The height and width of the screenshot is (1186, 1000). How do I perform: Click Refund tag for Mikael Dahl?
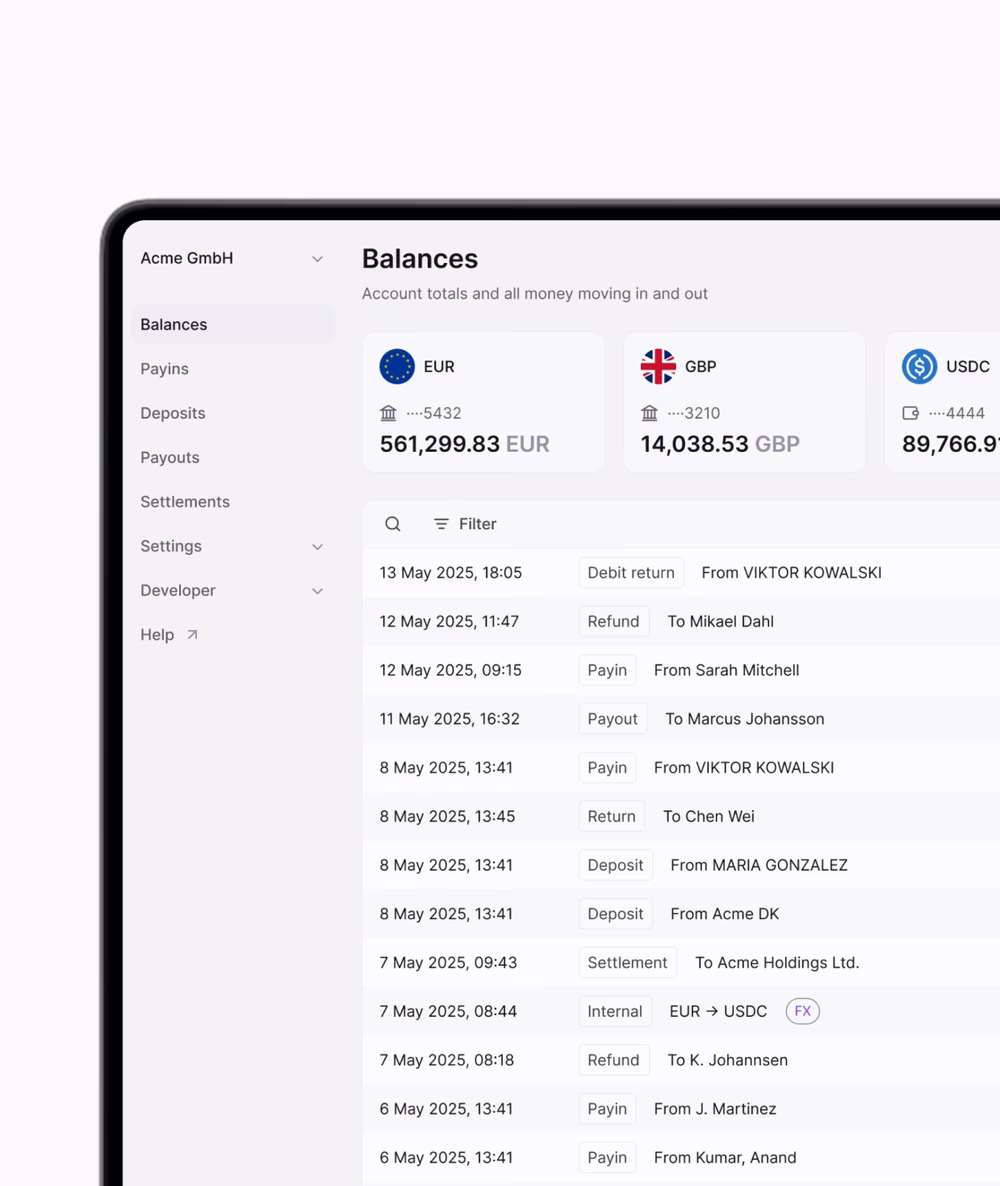(x=613, y=622)
